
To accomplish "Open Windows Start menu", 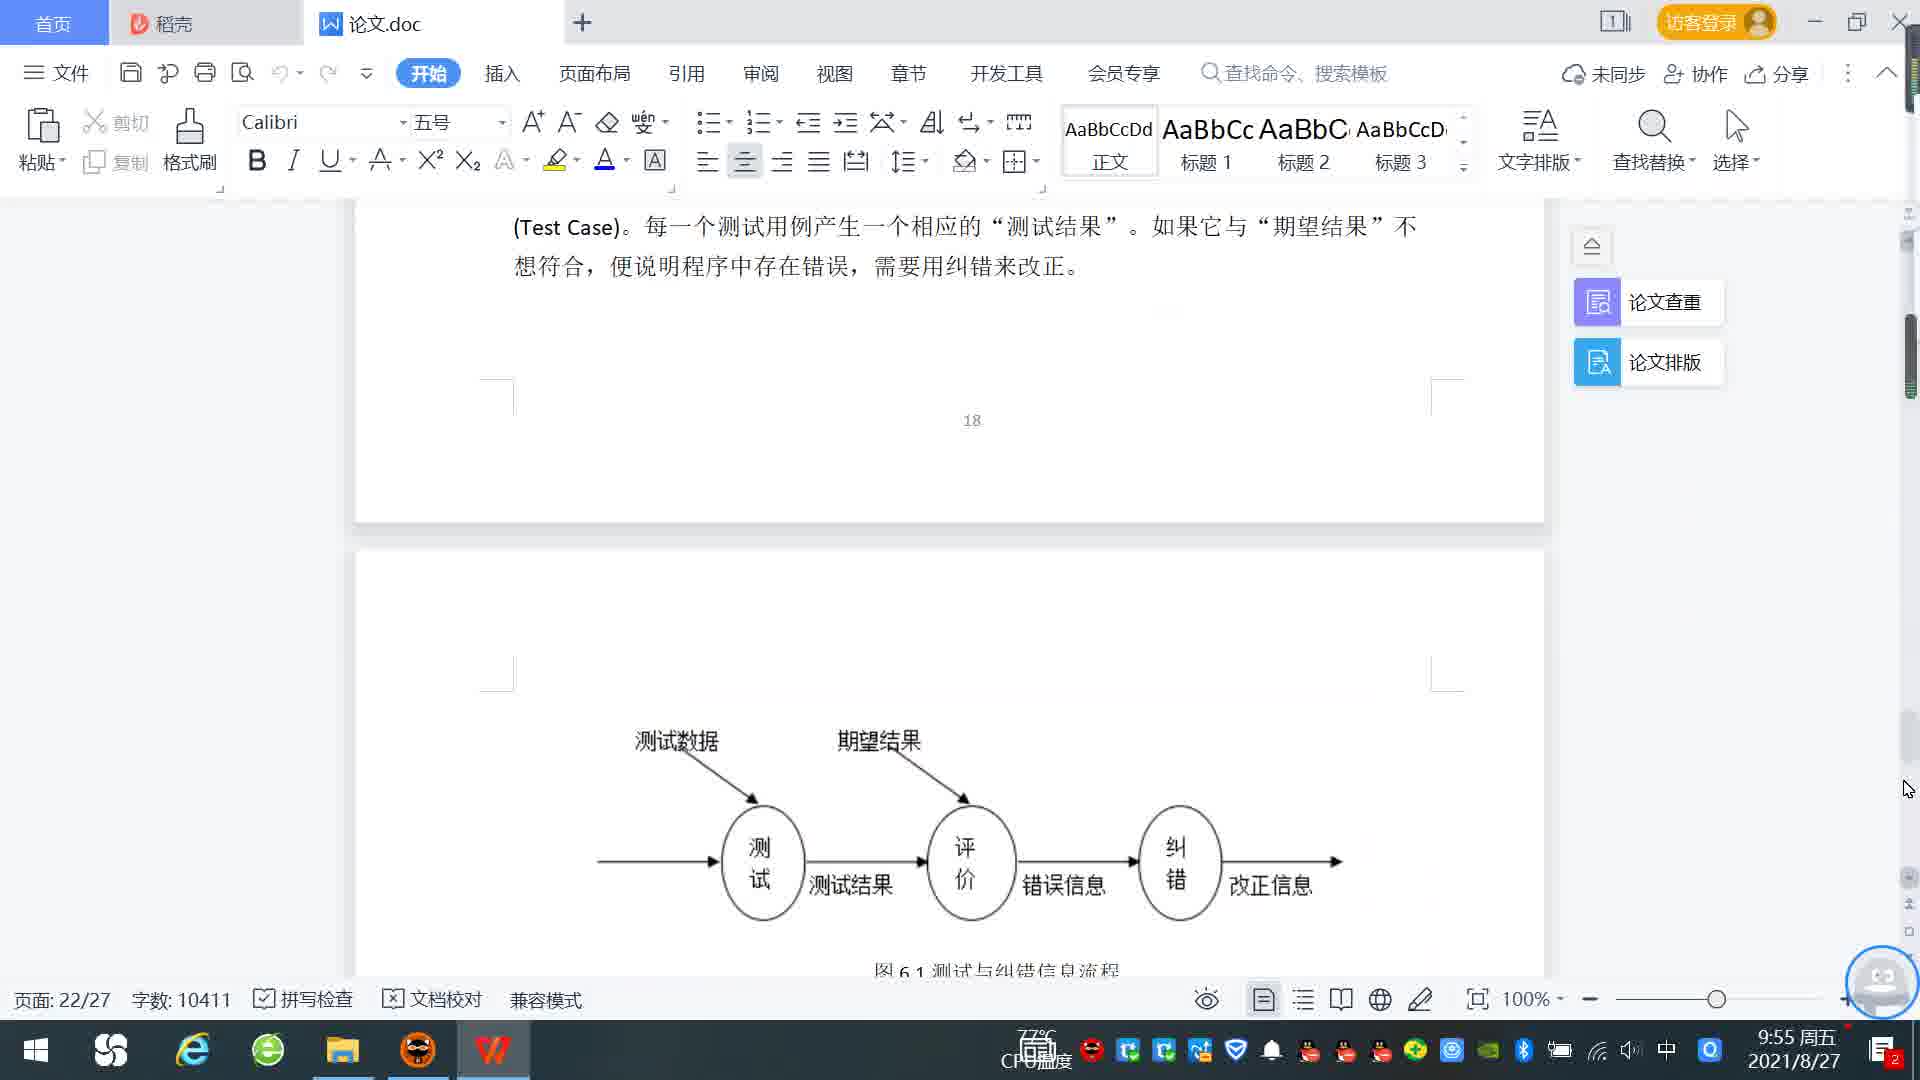I will click(36, 1050).
